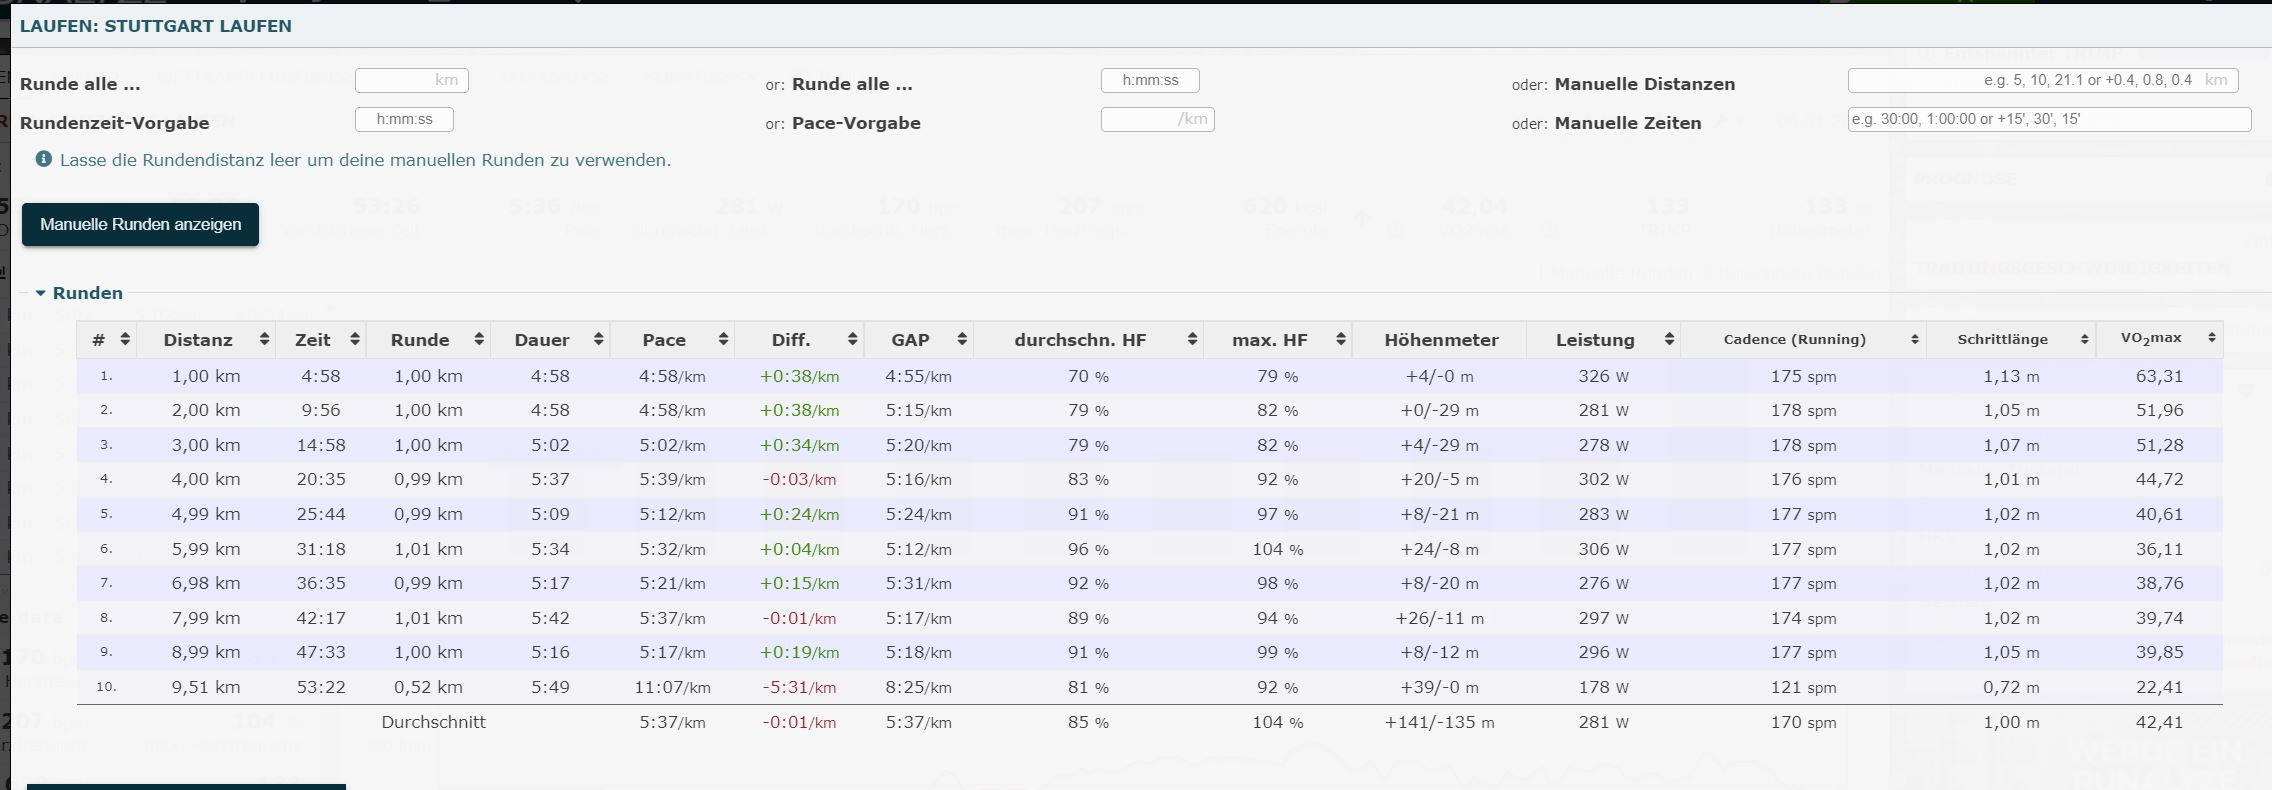Sort by Cadence (Running) header arrows
This screenshot has height=790, width=2272.
pyautogui.click(x=1914, y=340)
